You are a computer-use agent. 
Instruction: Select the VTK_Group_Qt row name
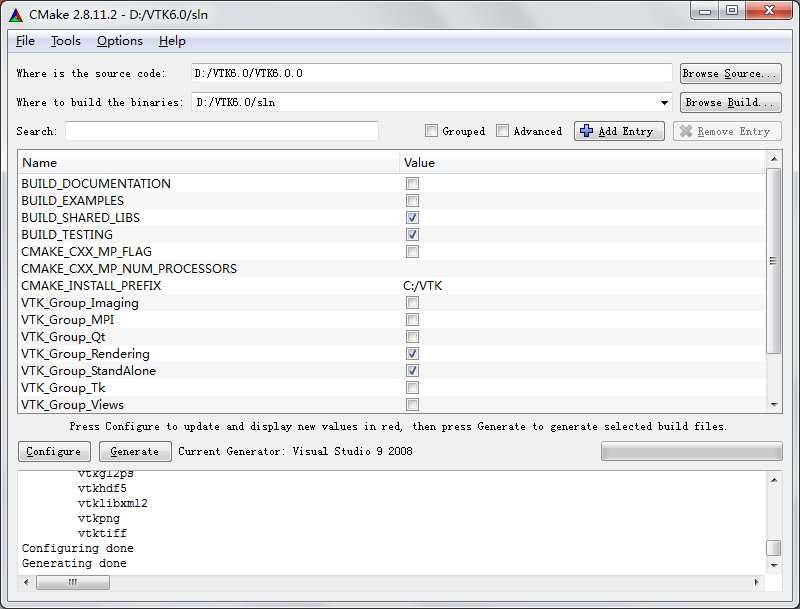click(63, 337)
